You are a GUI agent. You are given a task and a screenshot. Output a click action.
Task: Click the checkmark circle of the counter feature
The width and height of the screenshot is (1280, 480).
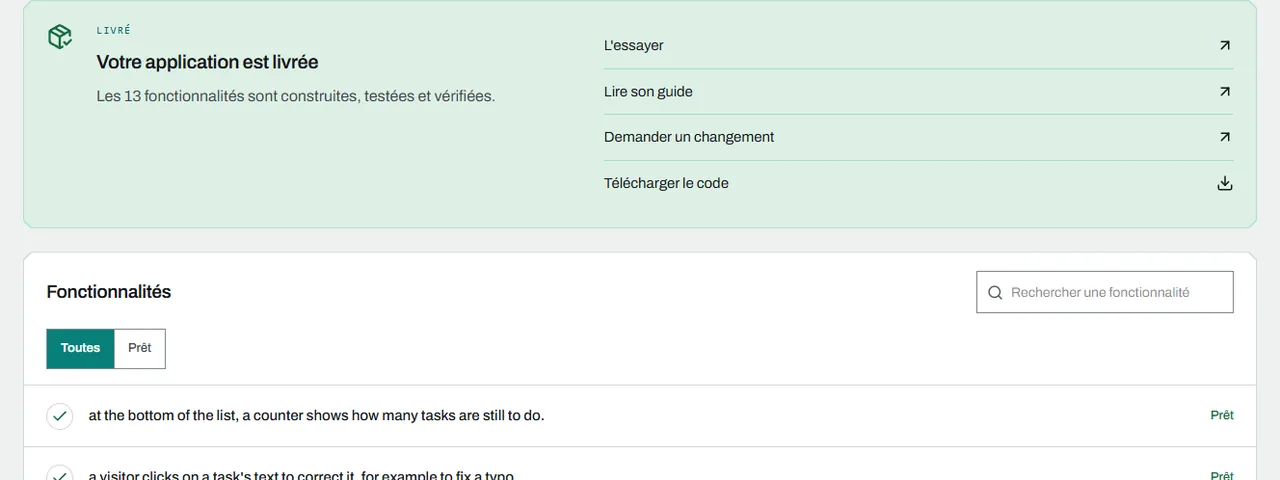[x=60, y=416]
